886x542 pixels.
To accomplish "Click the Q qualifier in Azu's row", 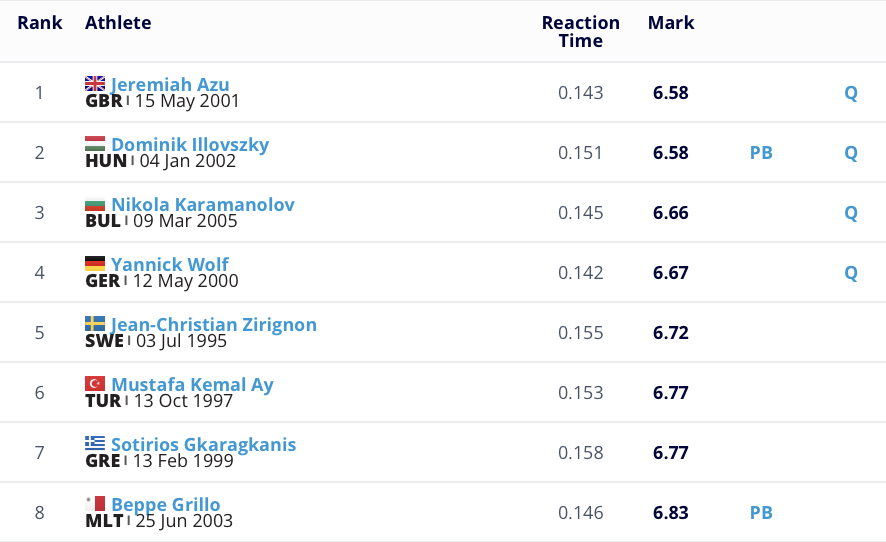I will click(x=851, y=93).
